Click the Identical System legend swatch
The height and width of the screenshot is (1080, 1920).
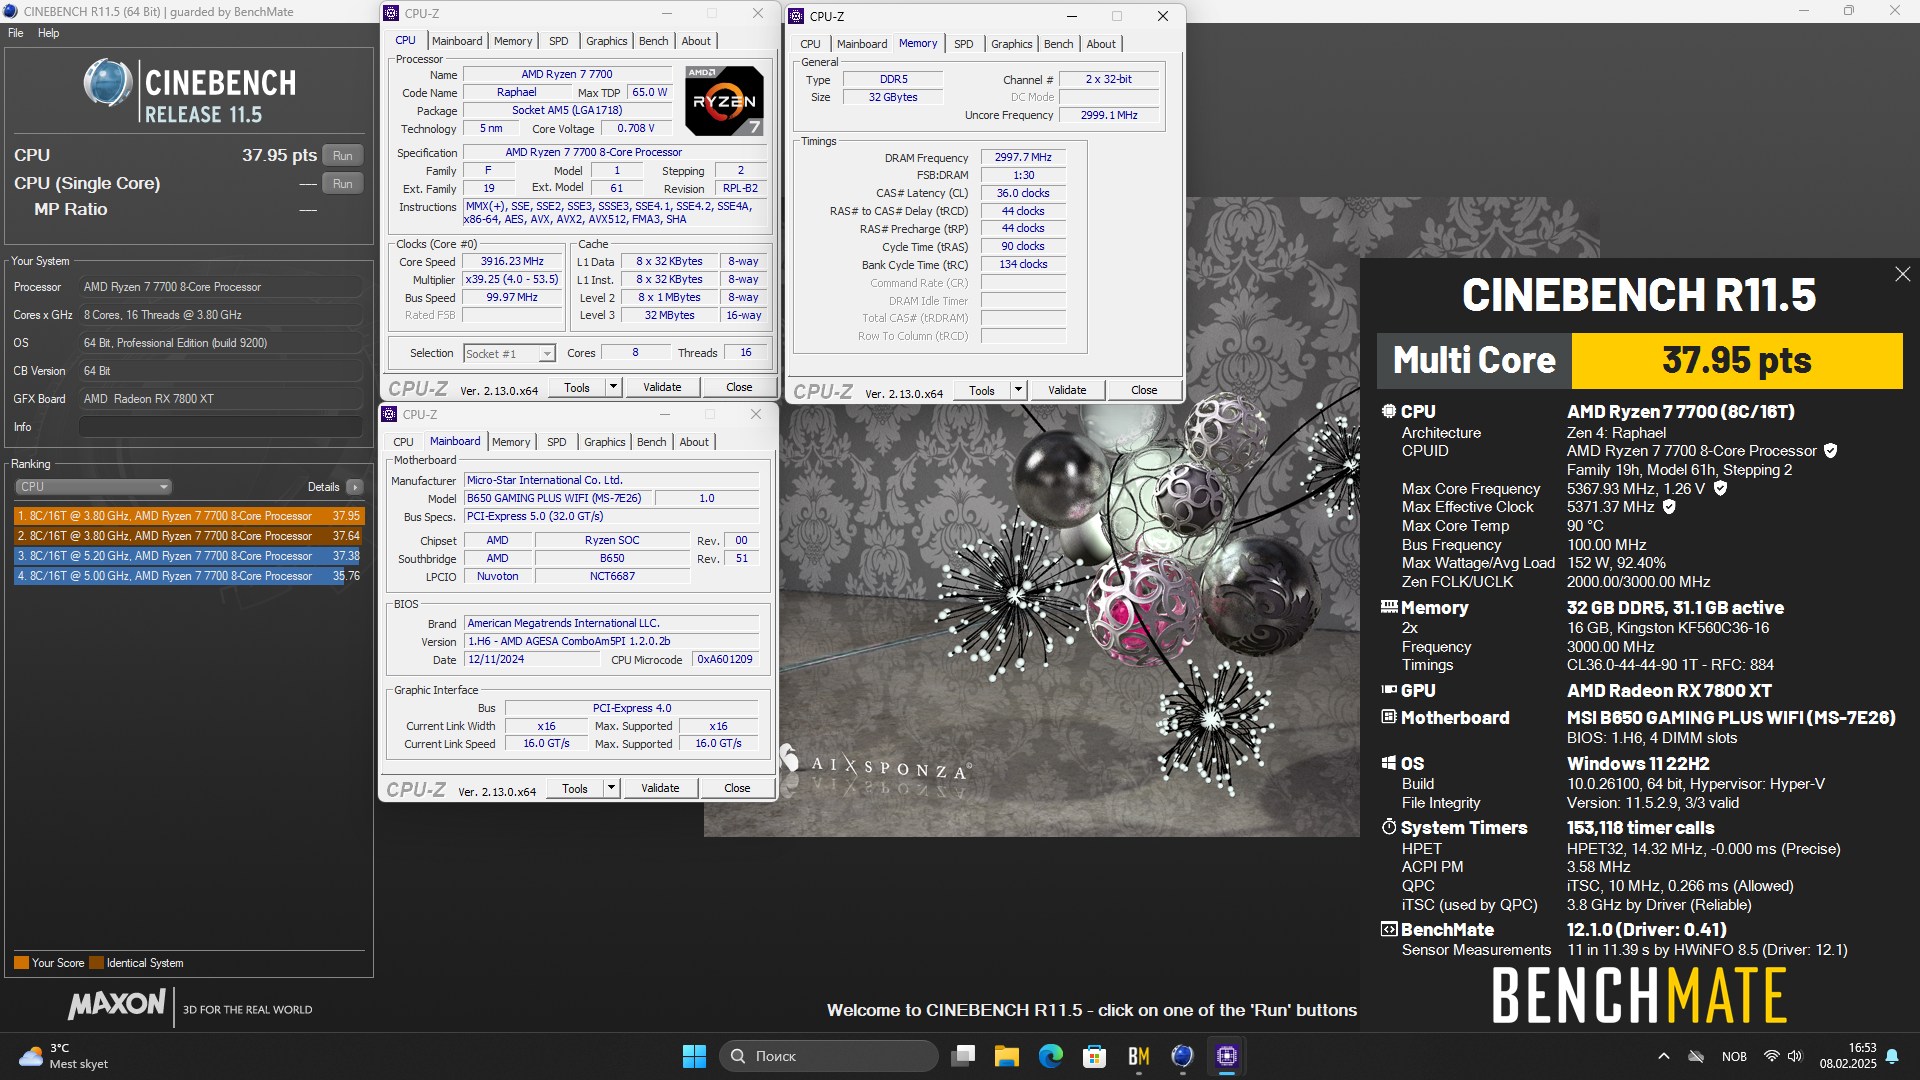[x=96, y=963]
